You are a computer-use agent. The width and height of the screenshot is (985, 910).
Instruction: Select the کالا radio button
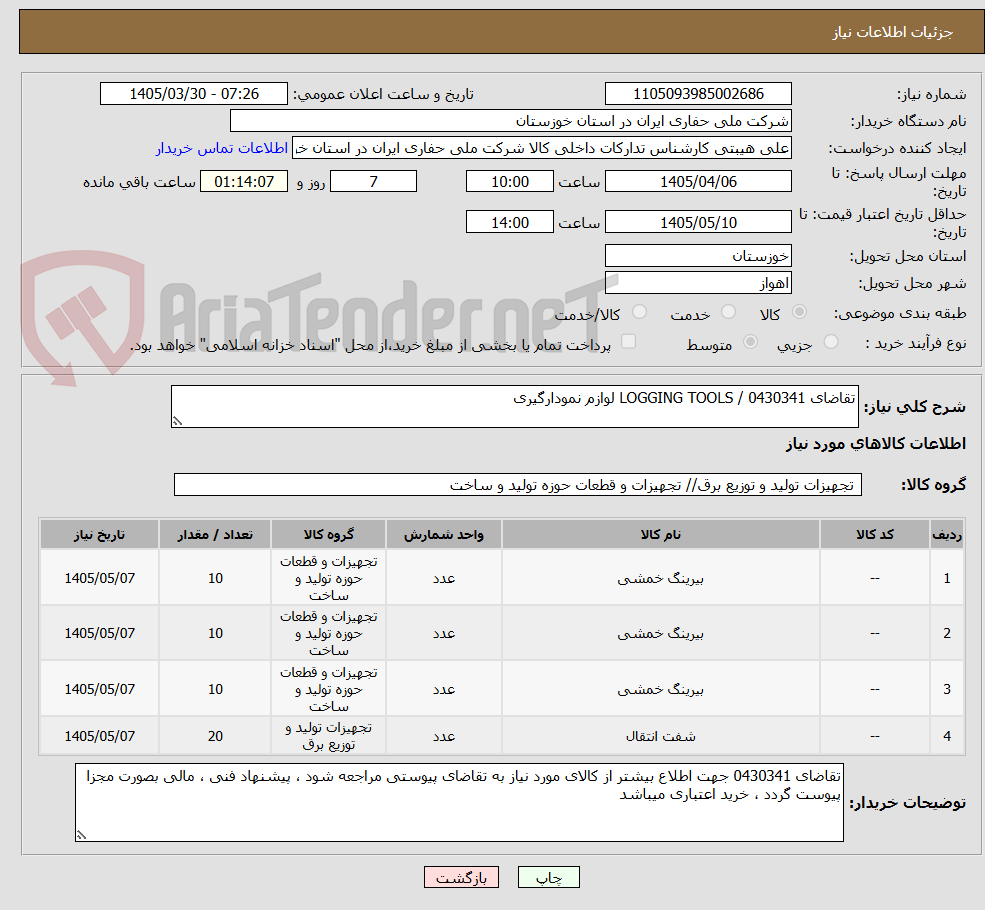[x=800, y=312]
